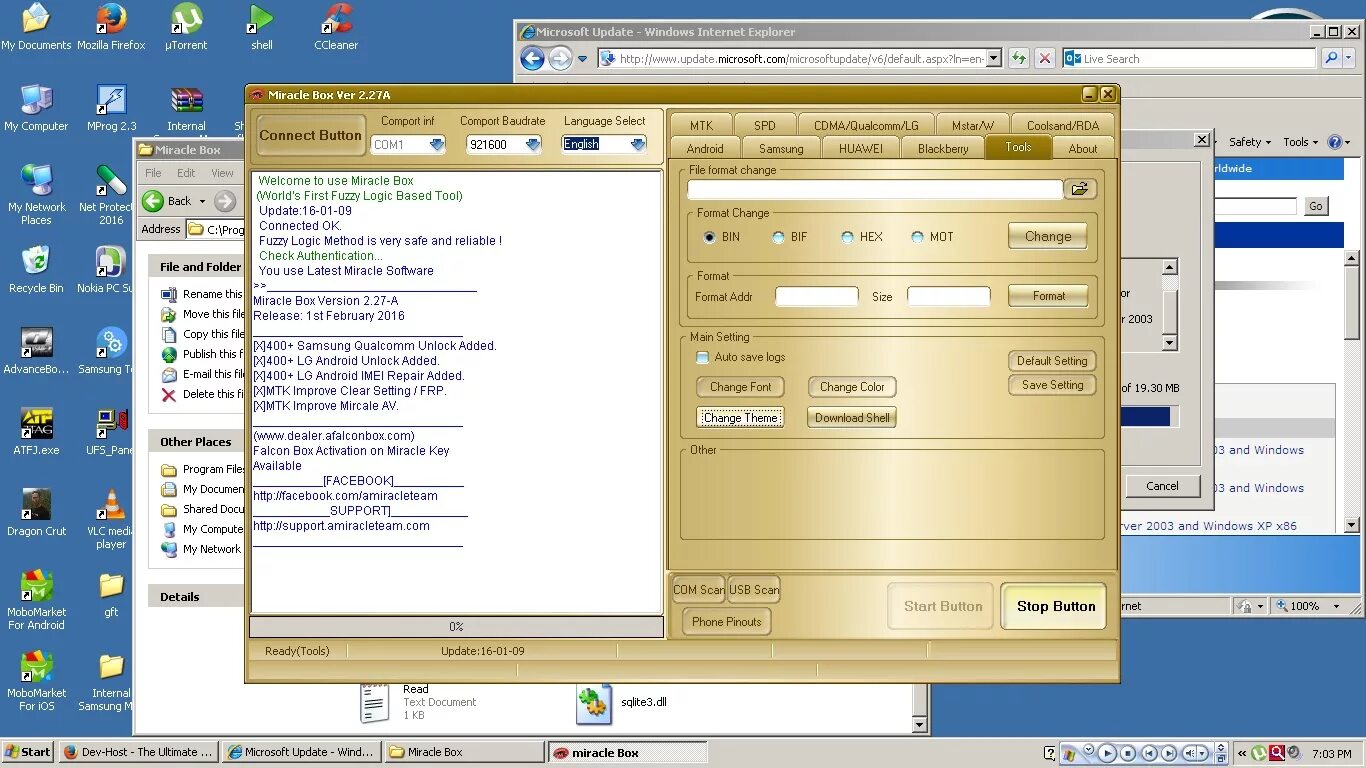Click the green Back arrow in Miracle Box explorer window
This screenshot has width=1366, height=768.
[x=153, y=201]
